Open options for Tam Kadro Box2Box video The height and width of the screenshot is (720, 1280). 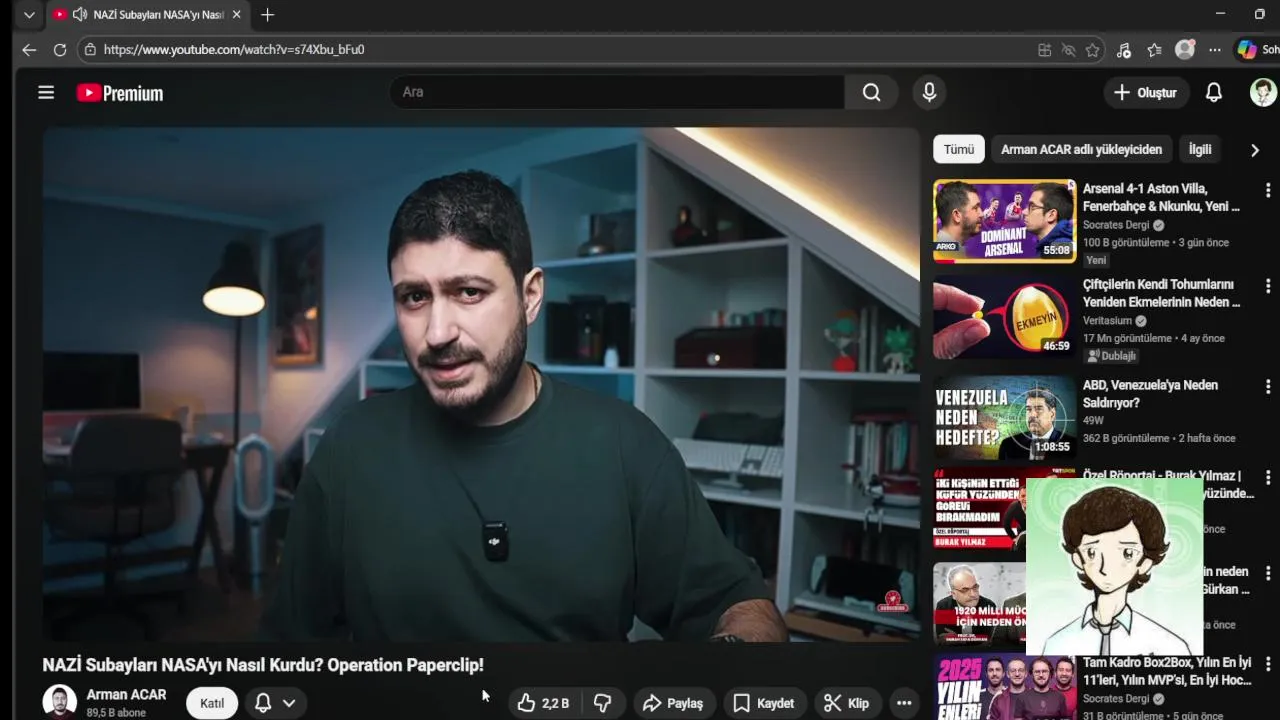pos(1268,664)
